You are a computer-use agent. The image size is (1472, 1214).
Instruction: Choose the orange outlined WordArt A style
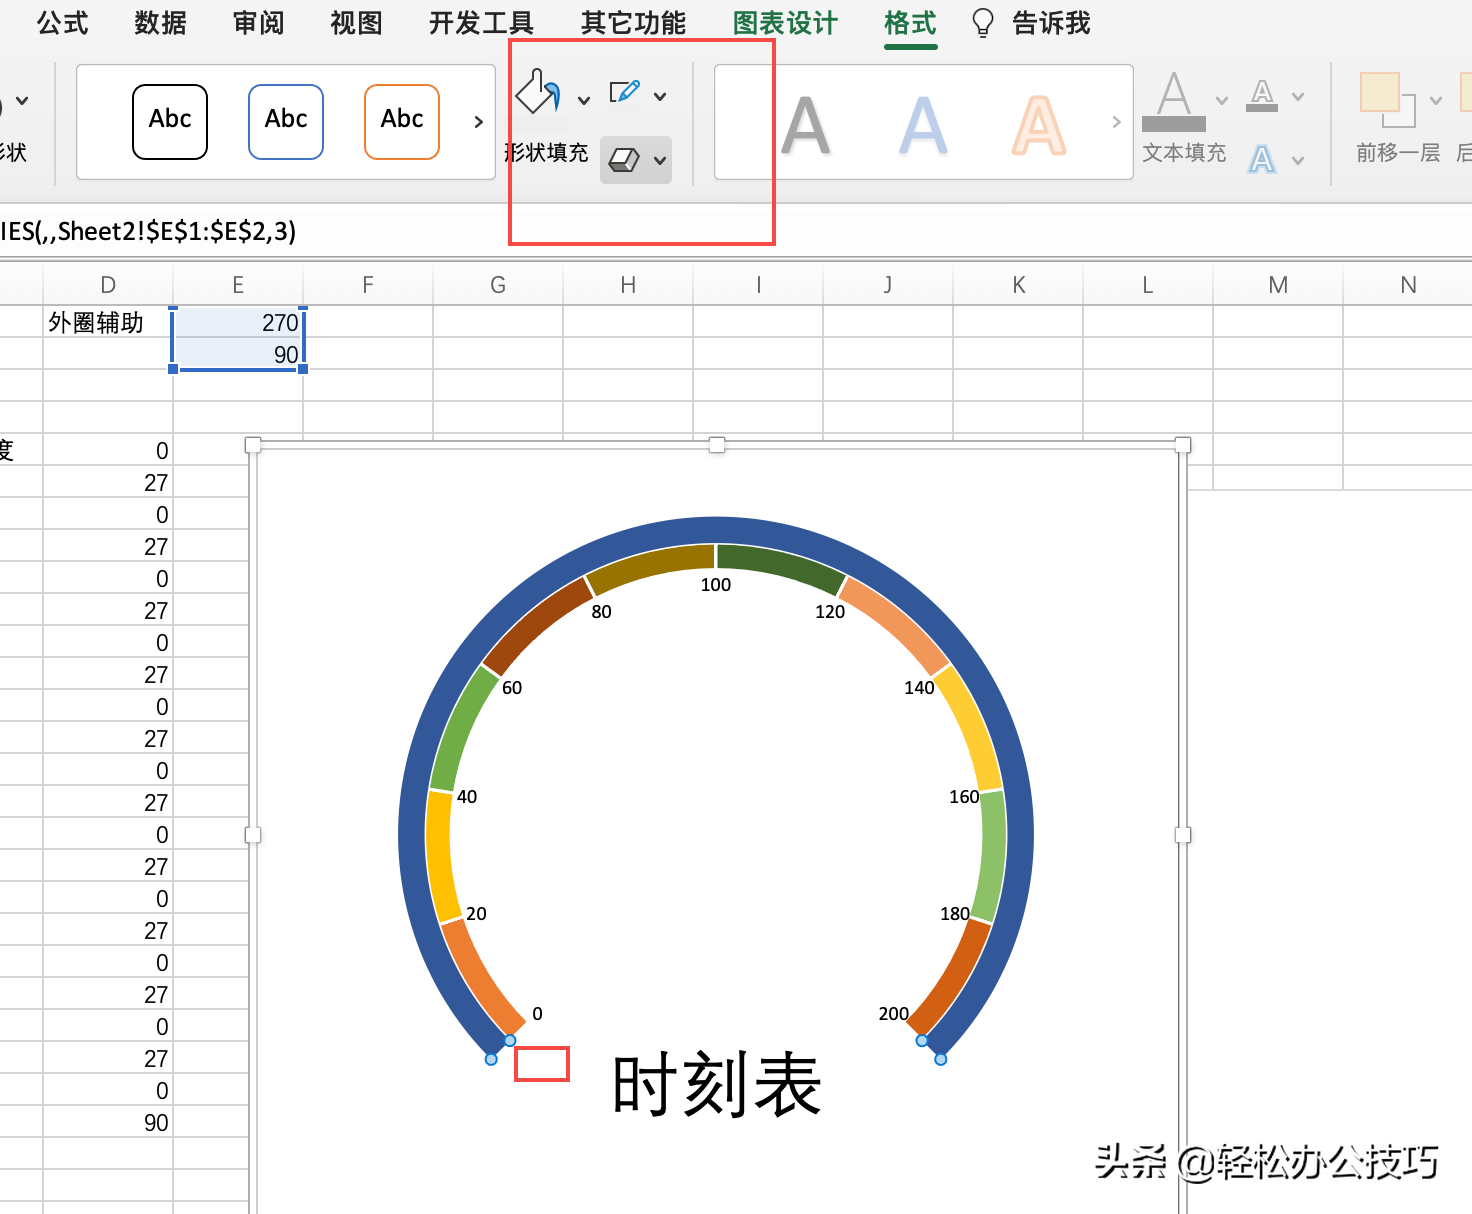pyautogui.click(x=1039, y=127)
